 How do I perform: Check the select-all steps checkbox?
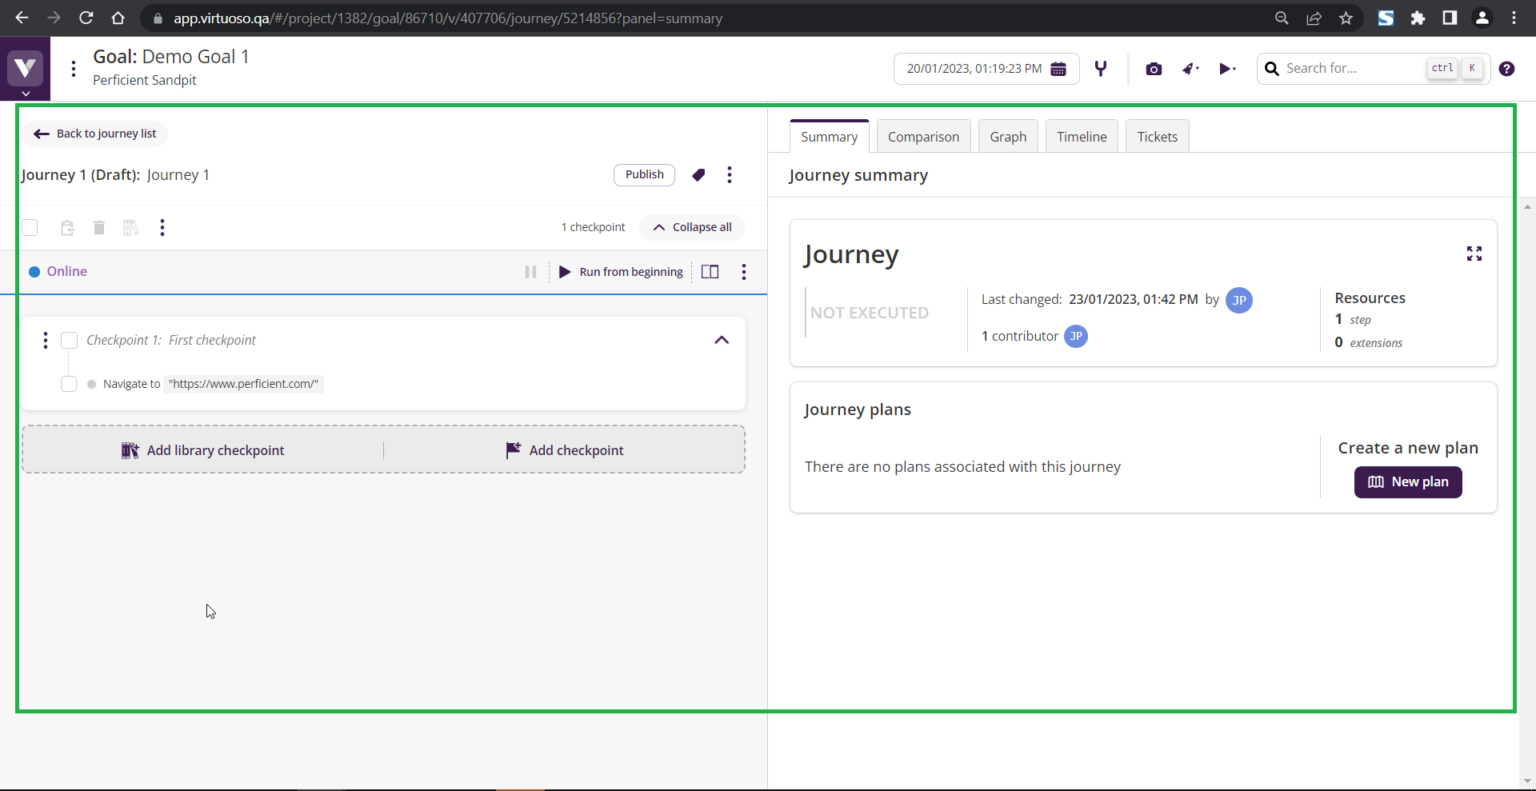click(30, 228)
